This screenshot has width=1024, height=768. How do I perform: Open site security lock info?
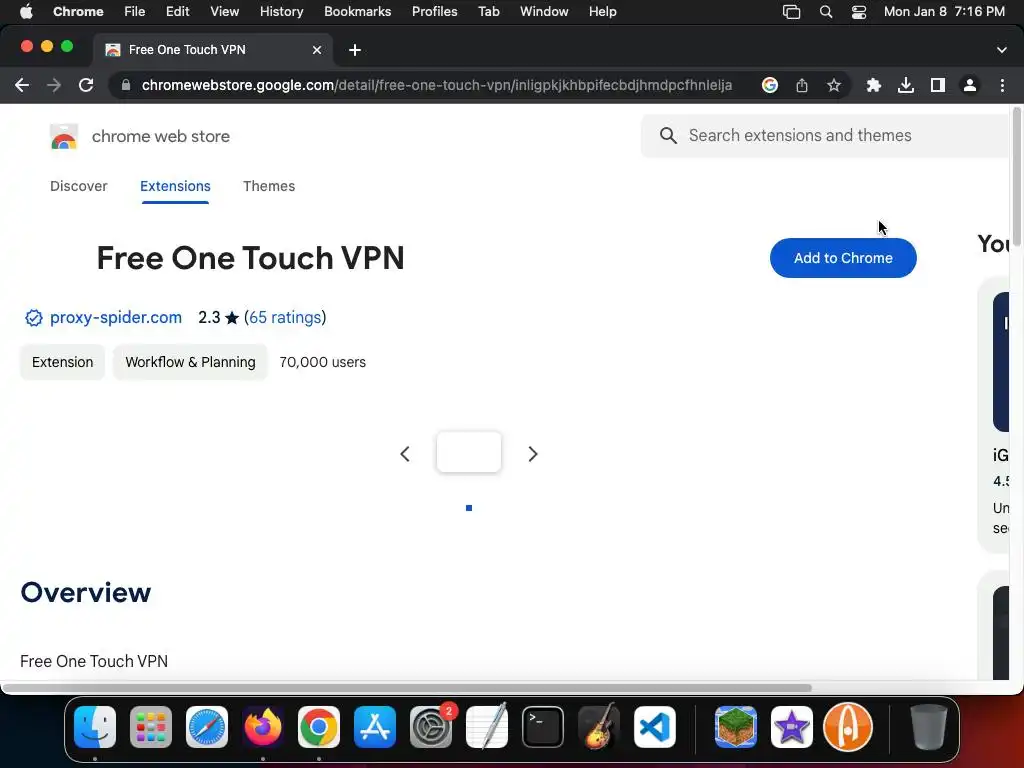point(126,85)
